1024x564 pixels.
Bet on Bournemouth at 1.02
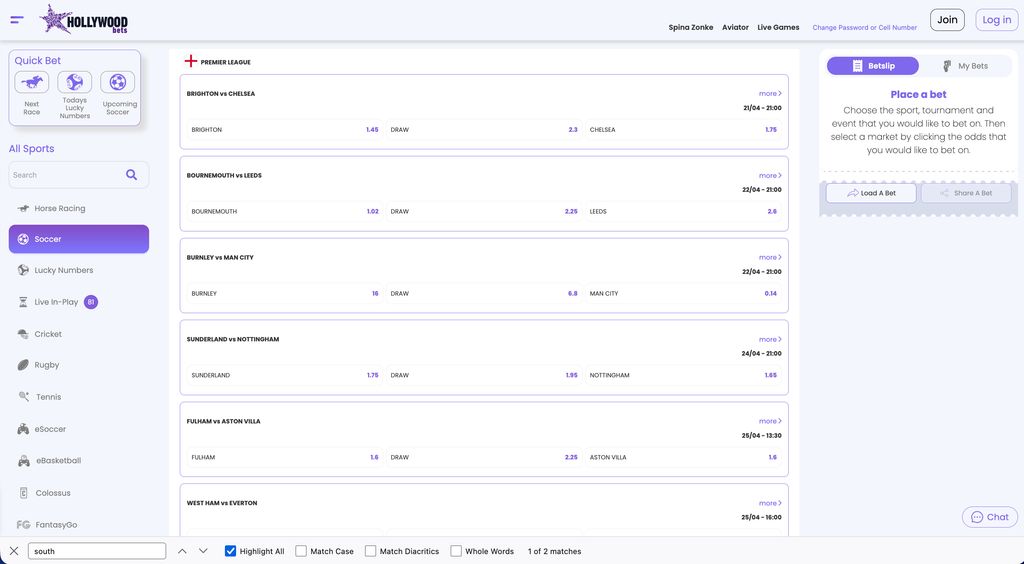click(x=285, y=212)
